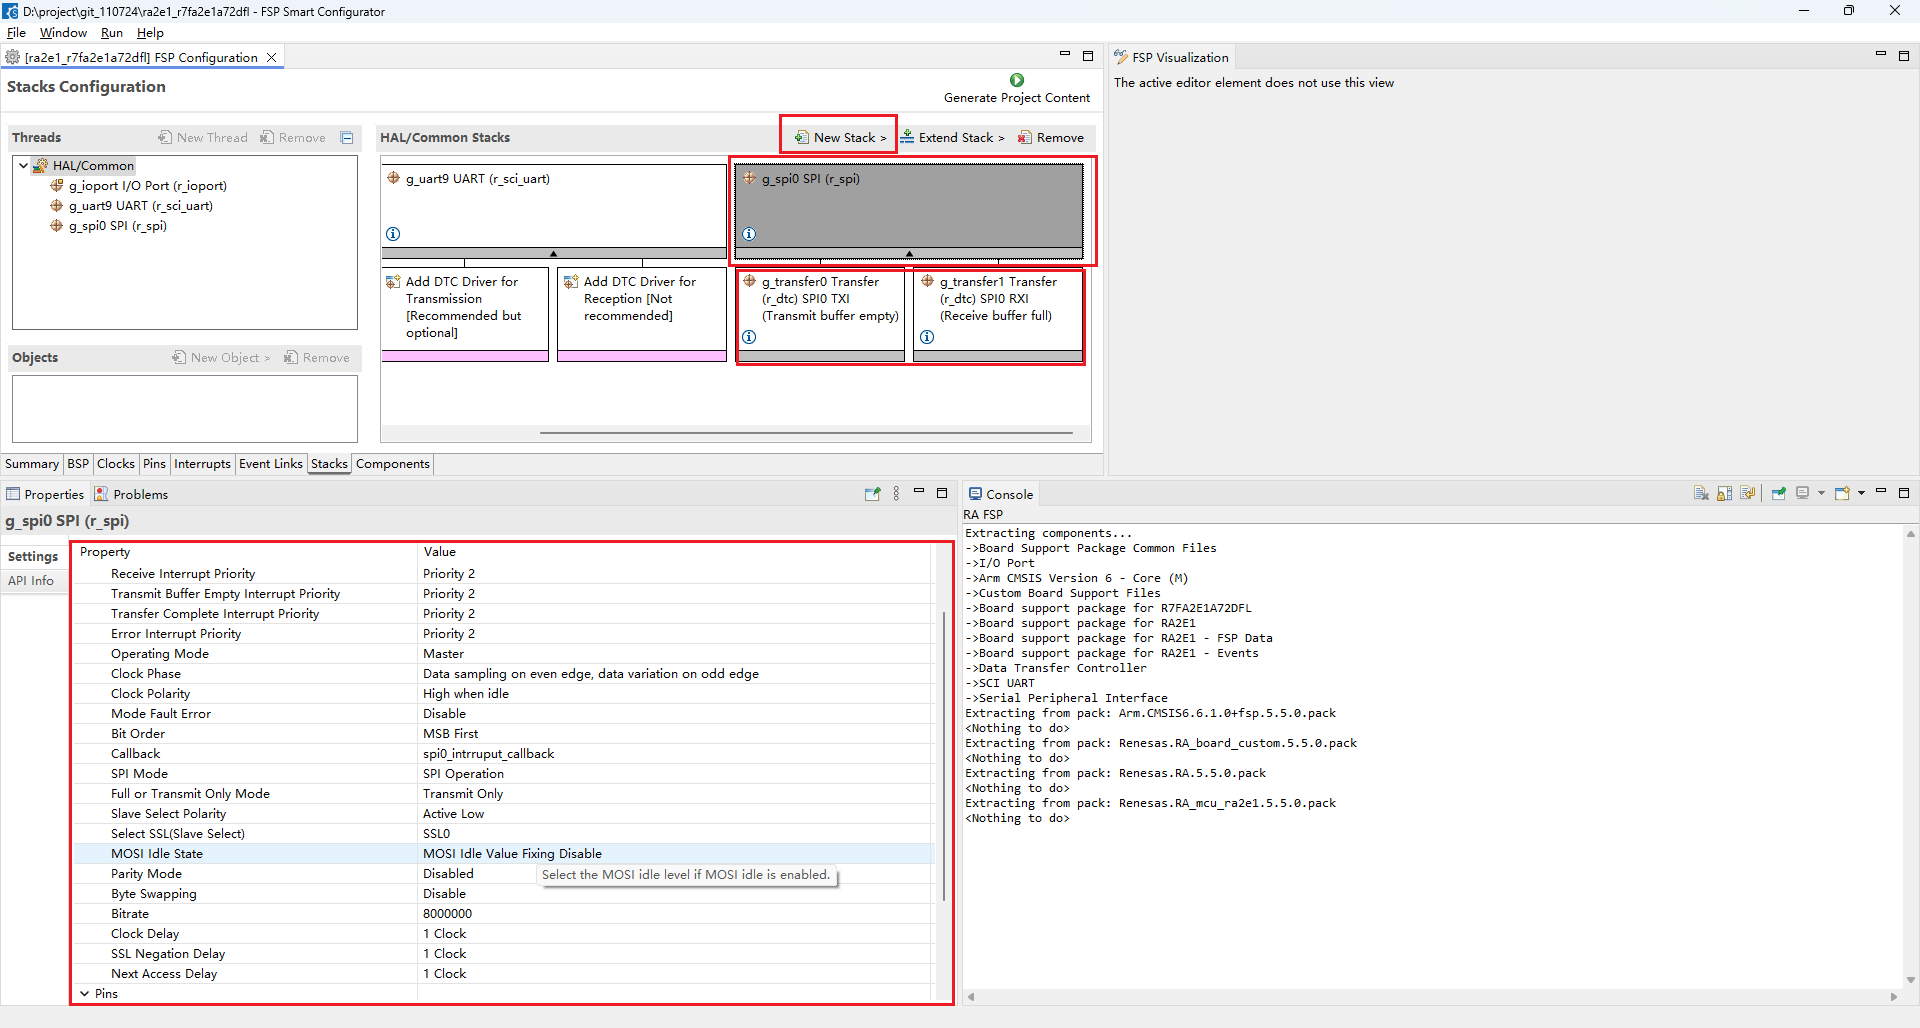Open the Window menu
This screenshot has height=1028, width=1920.
pos(63,33)
